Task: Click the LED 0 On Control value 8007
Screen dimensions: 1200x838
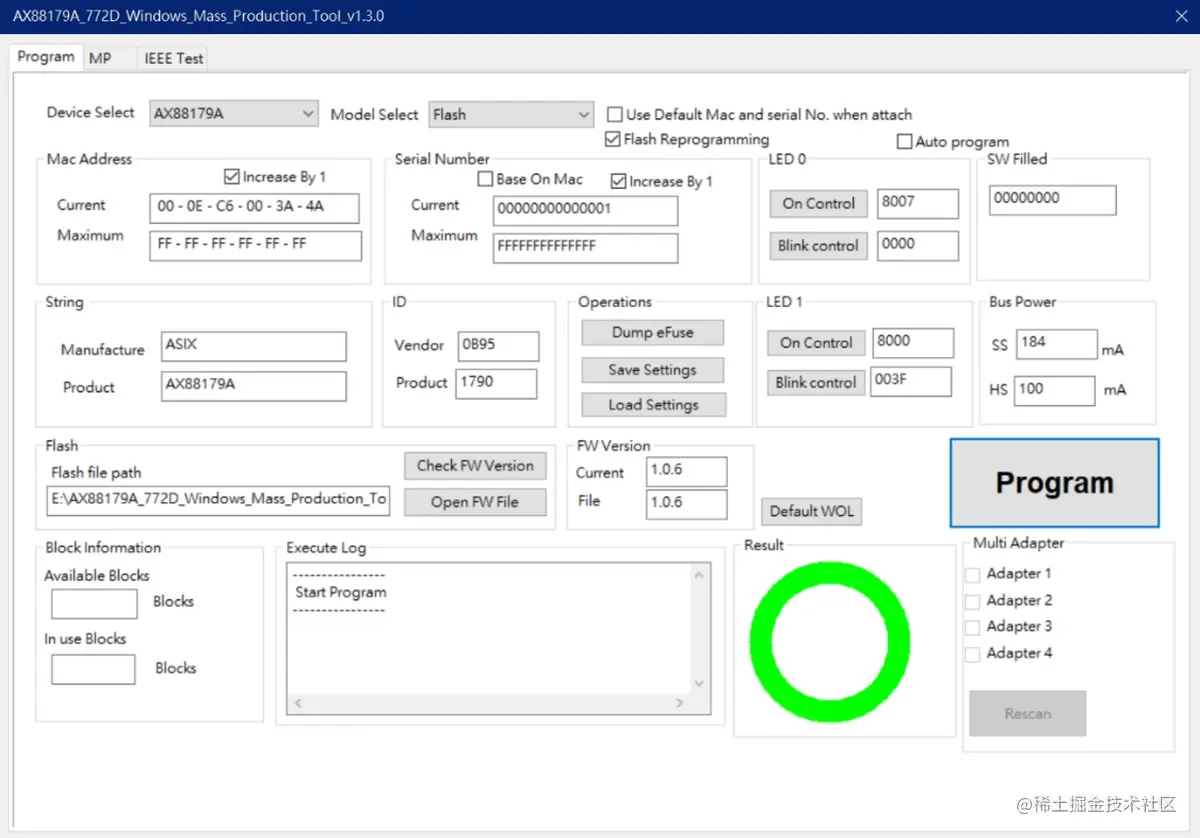Action: pyautogui.click(x=918, y=203)
